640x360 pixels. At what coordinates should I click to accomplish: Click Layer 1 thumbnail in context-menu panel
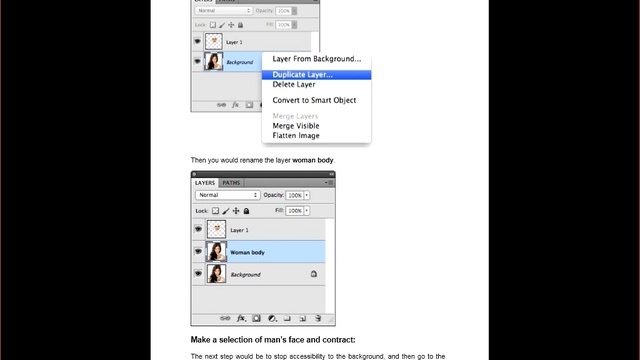point(214,42)
